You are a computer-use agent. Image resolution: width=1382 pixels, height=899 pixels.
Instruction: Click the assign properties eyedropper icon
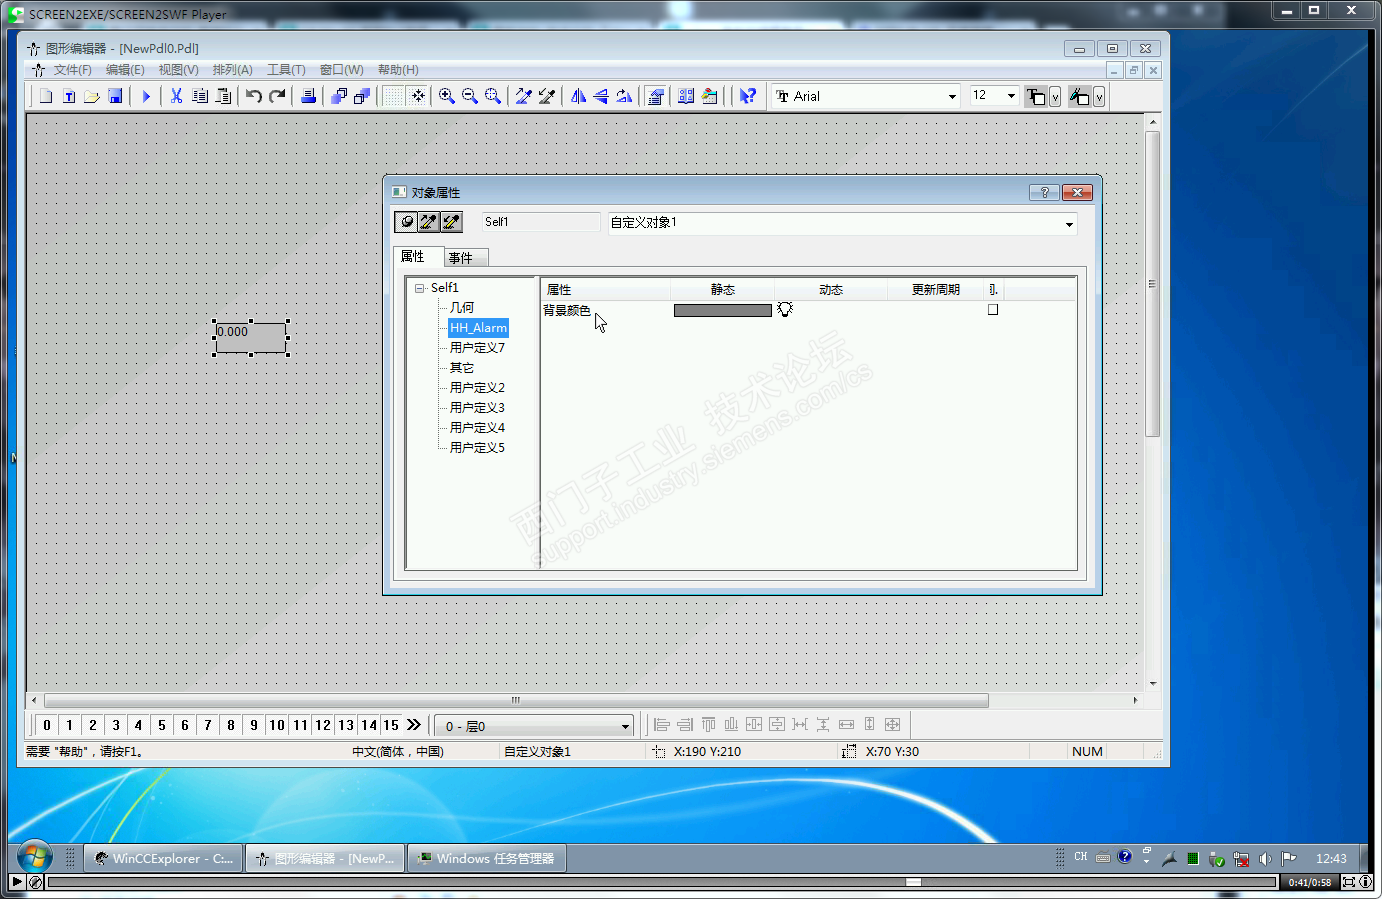(x=547, y=96)
